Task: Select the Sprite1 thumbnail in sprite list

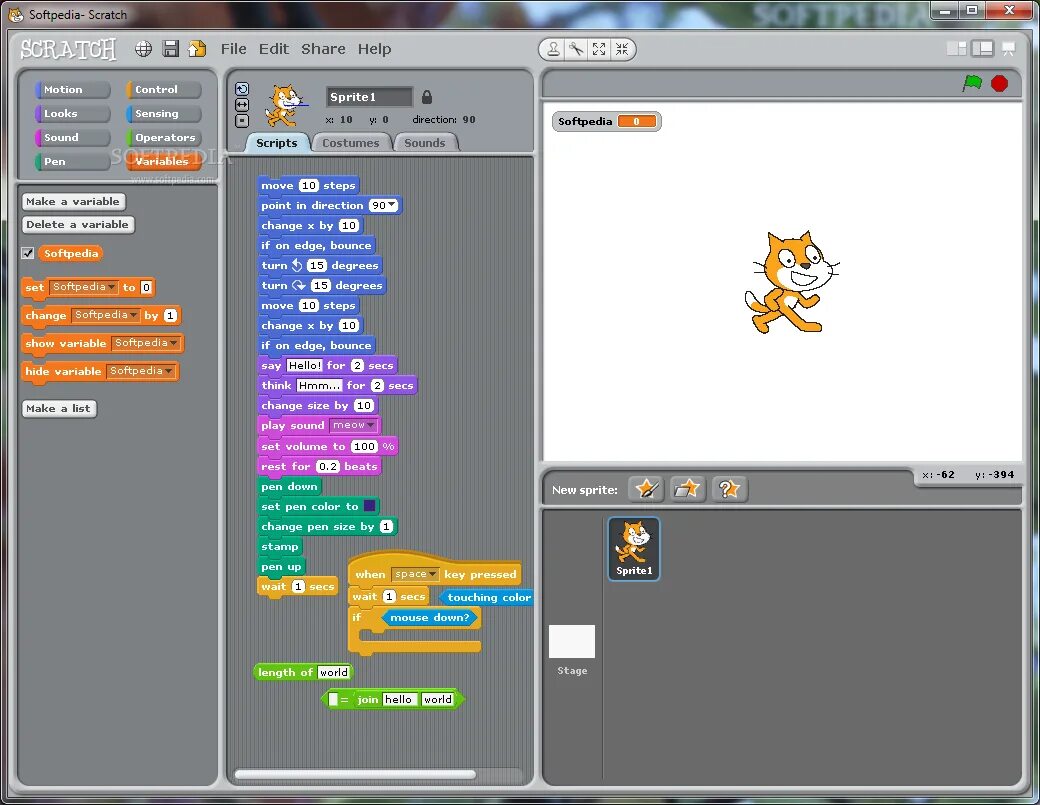Action: tap(634, 548)
